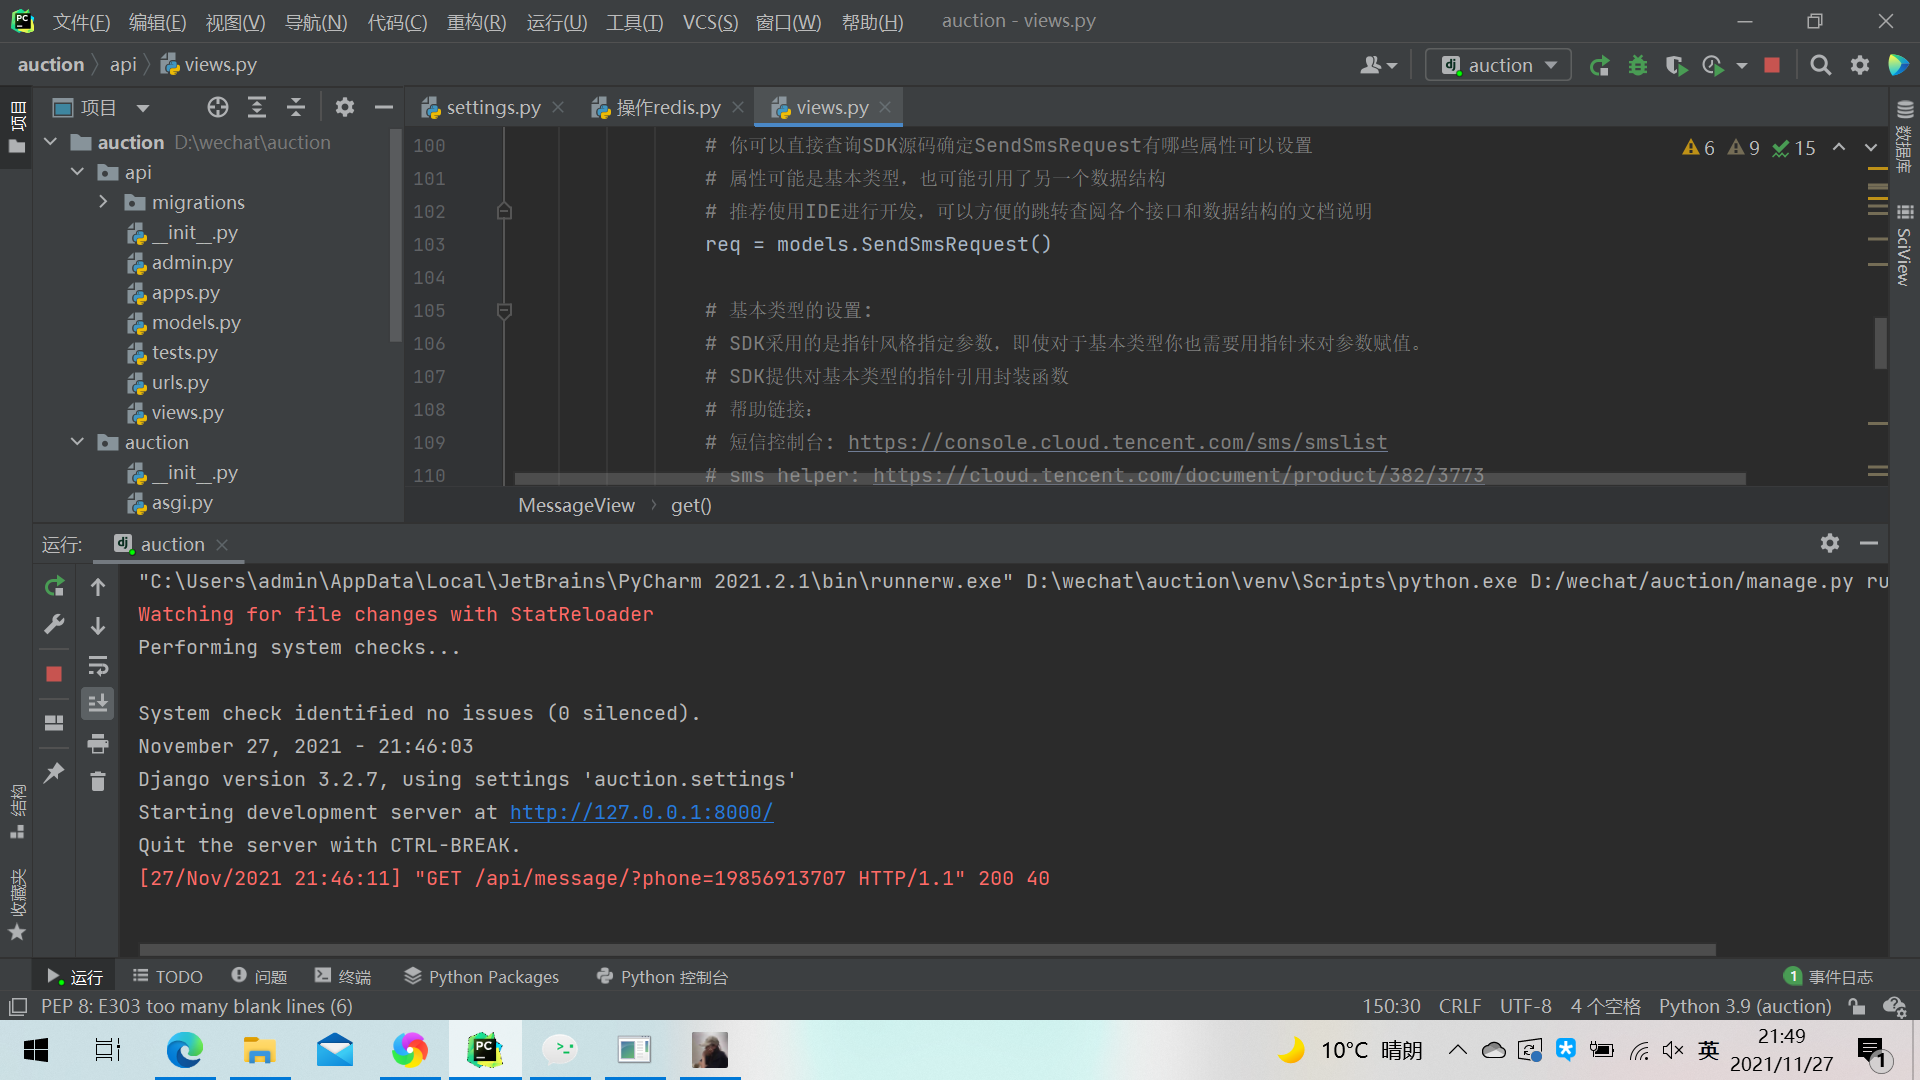1920x1080 pixels.
Task: Select opened file locate target icon
Action: click(217, 108)
